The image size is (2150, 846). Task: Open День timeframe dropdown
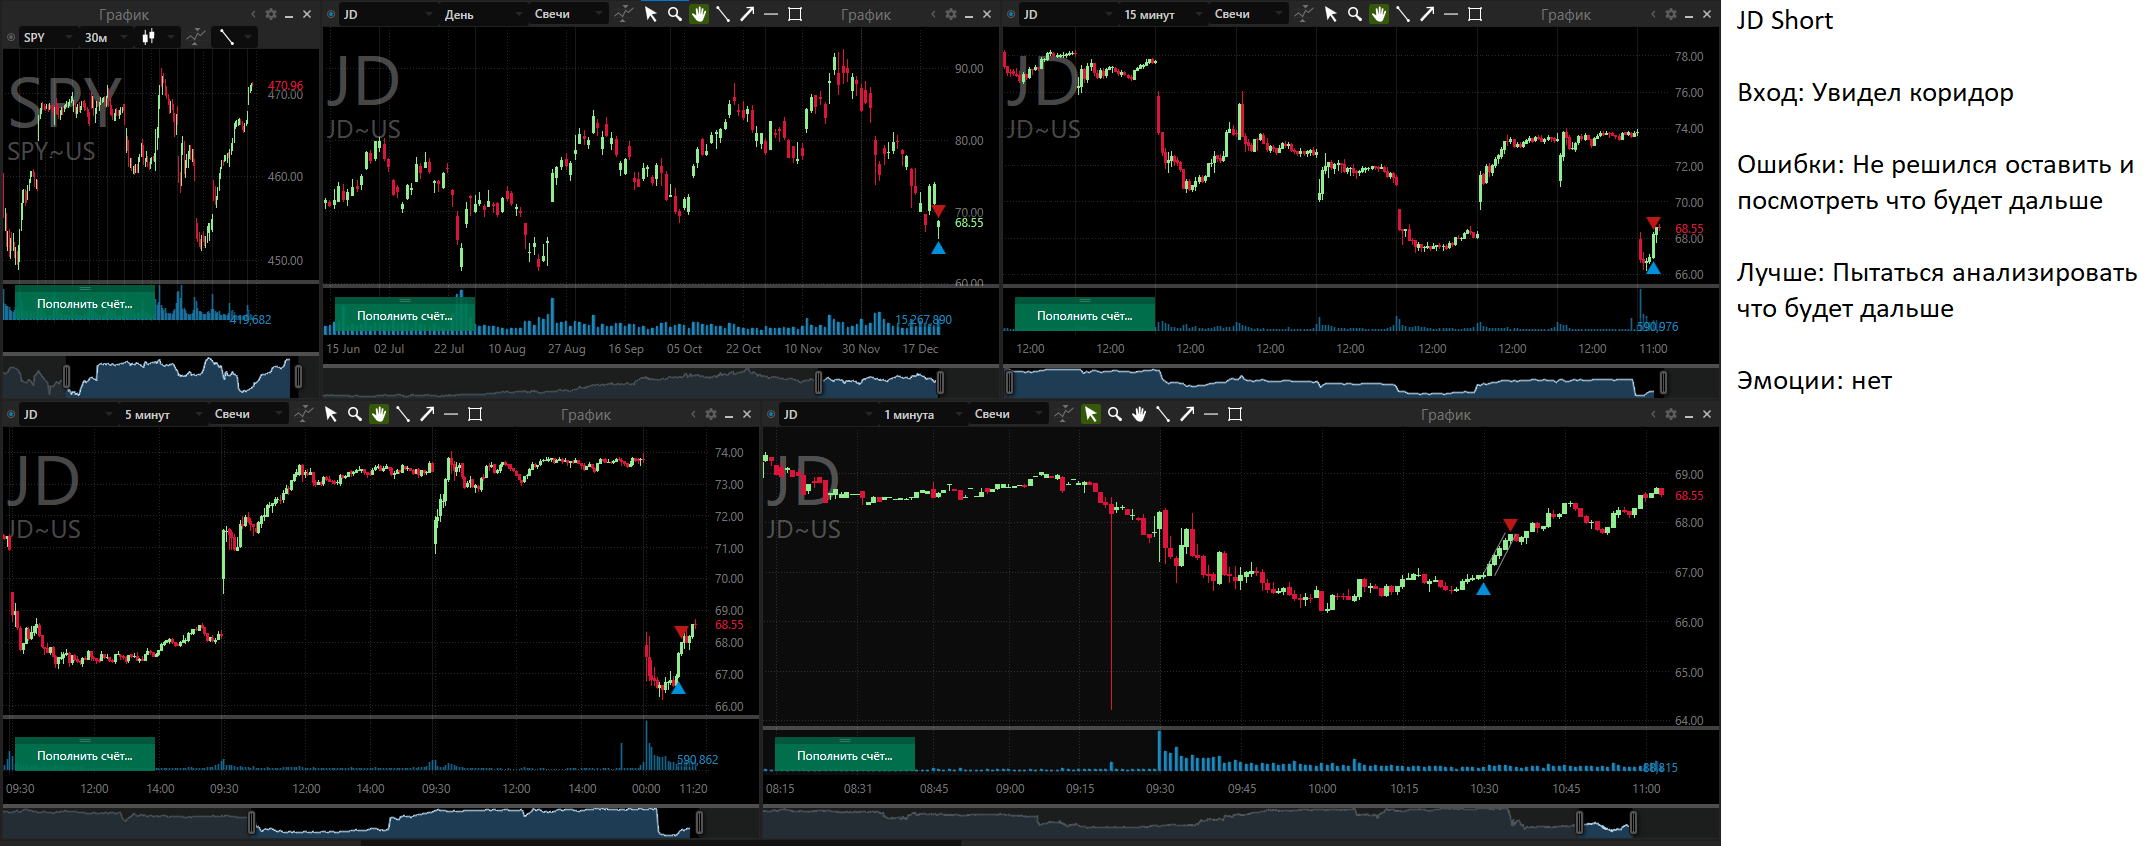click(483, 14)
